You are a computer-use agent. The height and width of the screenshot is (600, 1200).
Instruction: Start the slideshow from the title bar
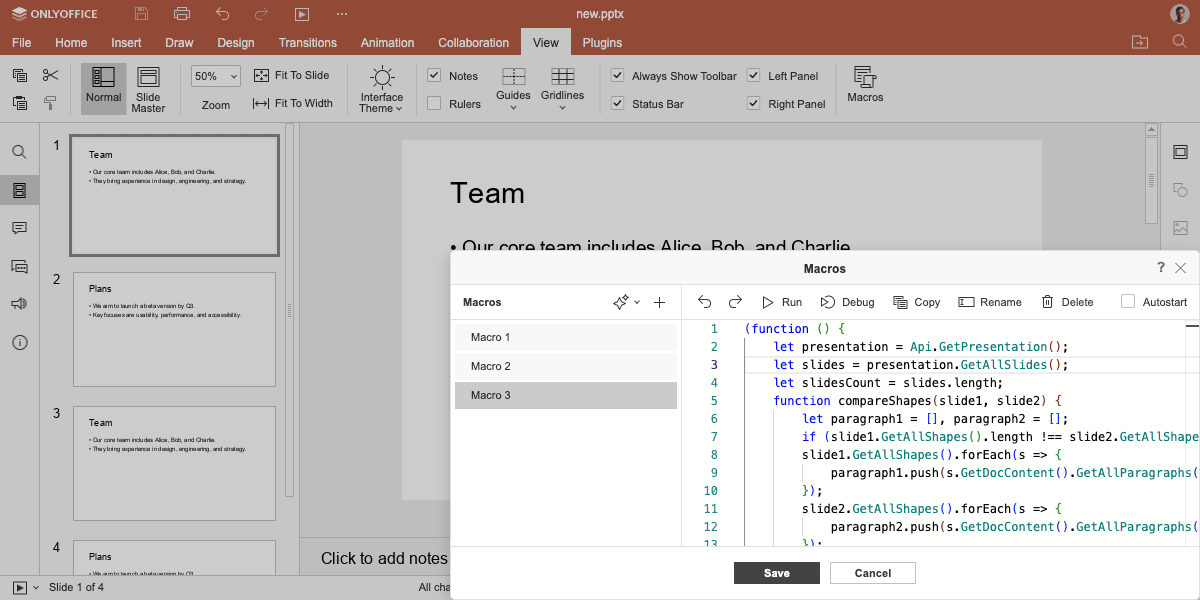point(302,14)
